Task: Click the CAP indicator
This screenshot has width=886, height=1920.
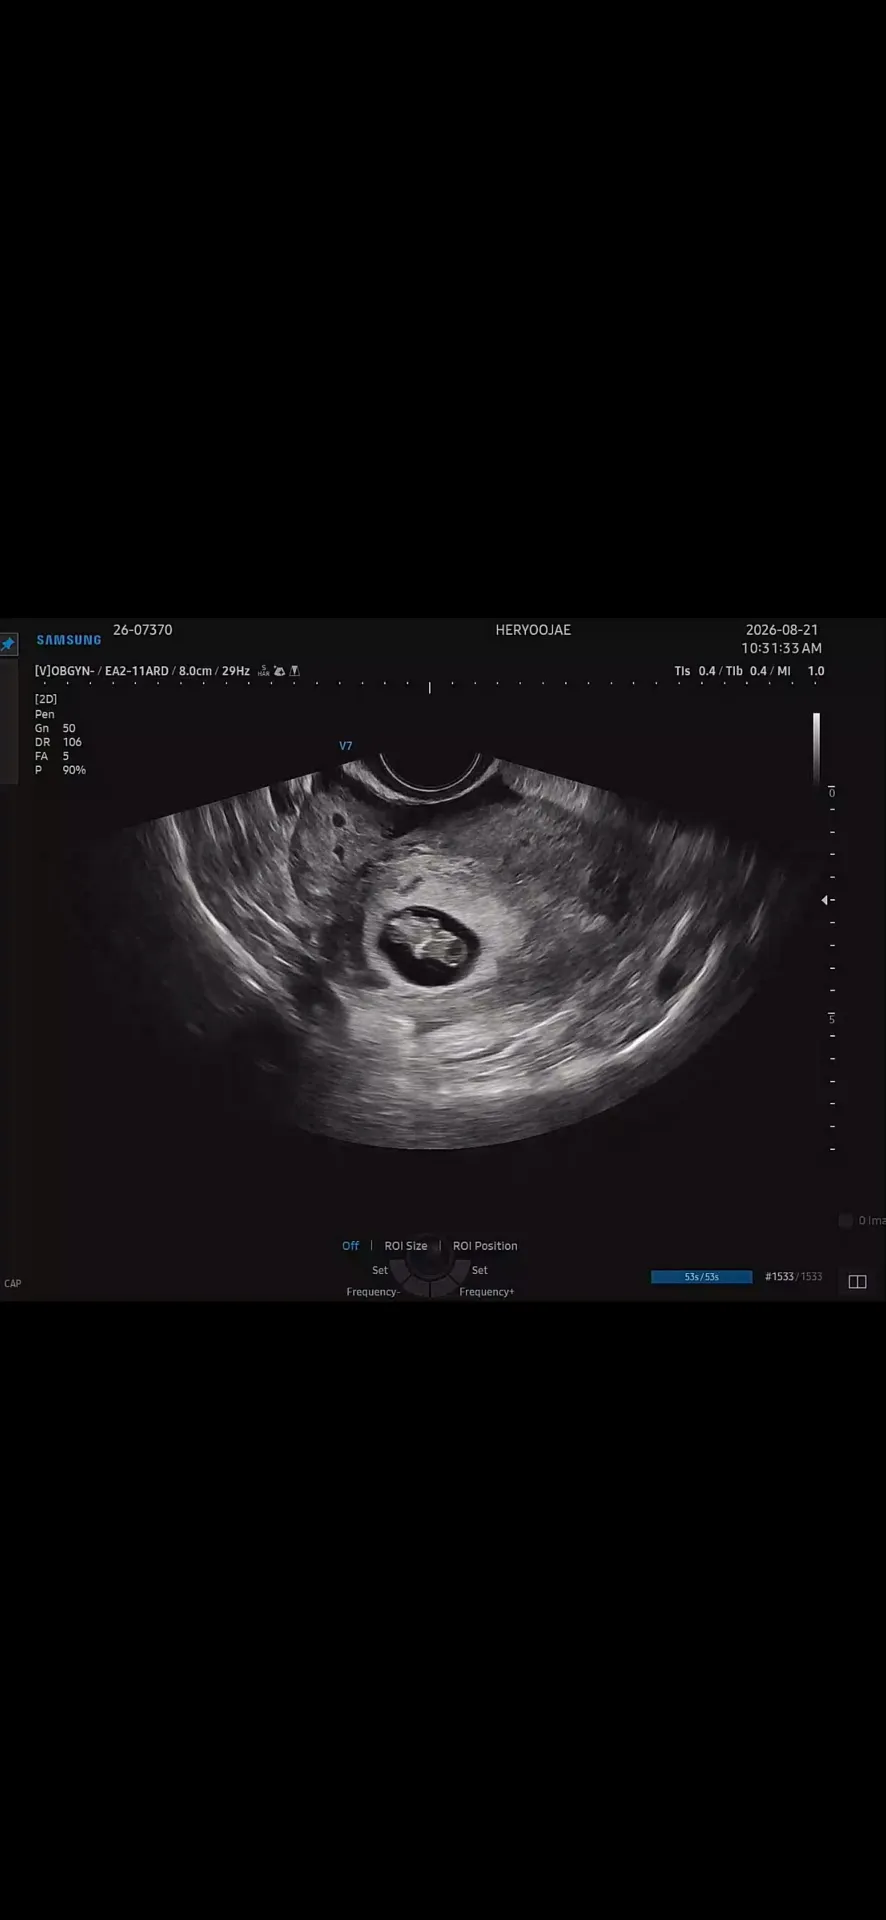Action: tap(13, 1283)
